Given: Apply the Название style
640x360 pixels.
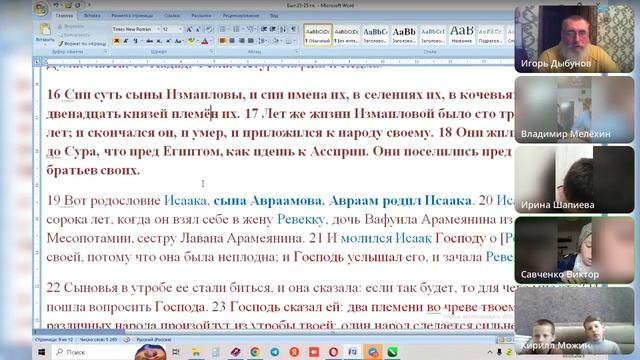Looking at the screenshot, I should pos(462,35).
